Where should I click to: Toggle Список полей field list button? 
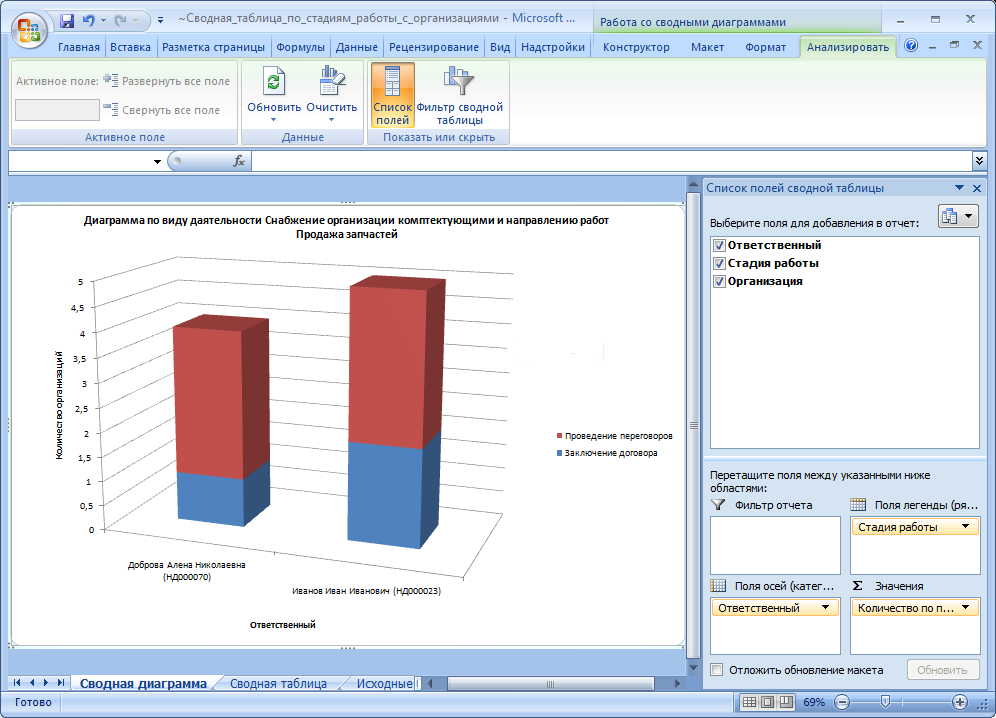(x=393, y=94)
